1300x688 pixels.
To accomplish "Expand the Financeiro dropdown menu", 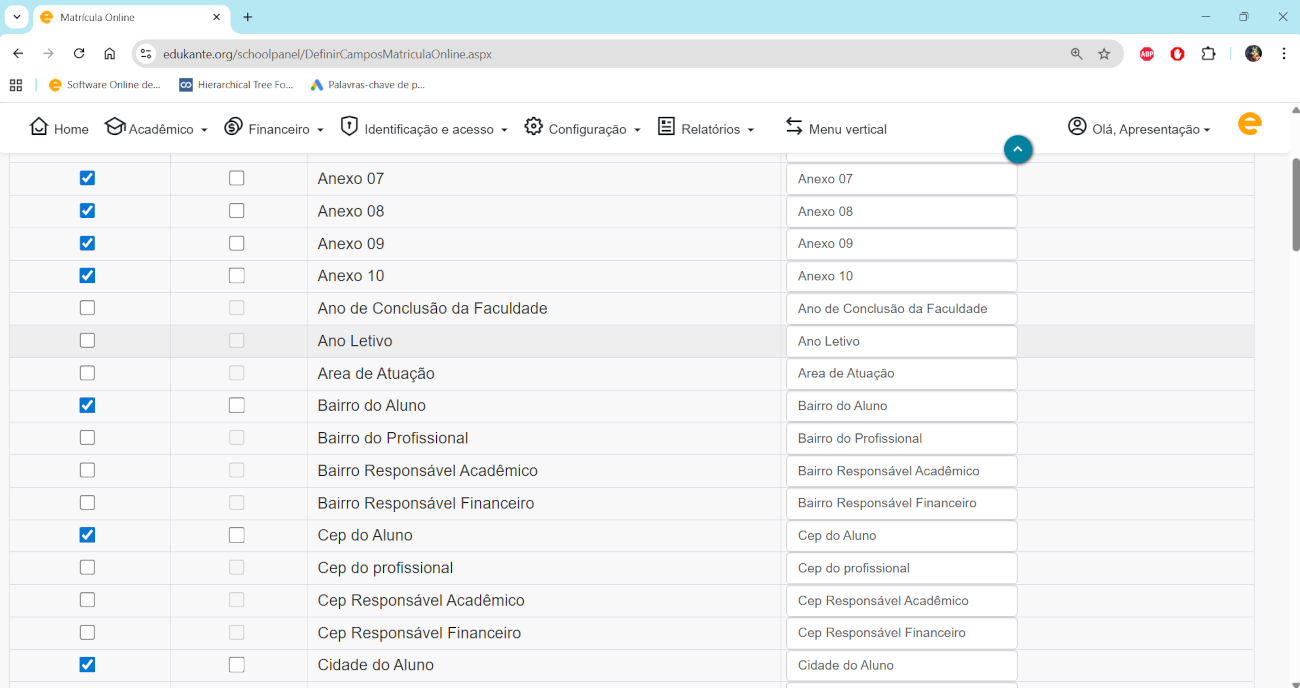I will (x=274, y=129).
